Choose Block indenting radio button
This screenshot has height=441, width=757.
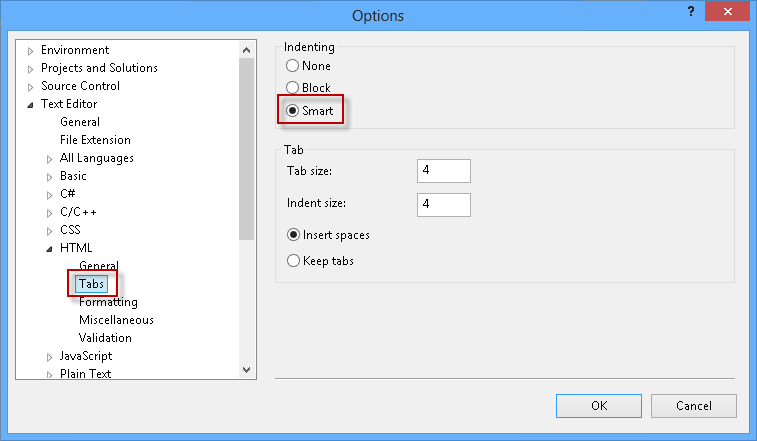[293, 88]
